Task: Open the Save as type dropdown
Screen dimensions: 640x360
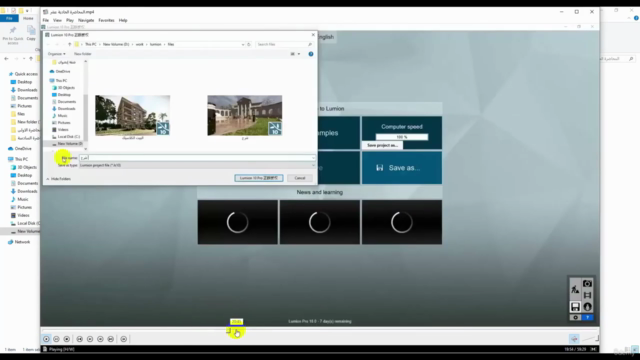Action: pyautogui.click(x=197, y=165)
